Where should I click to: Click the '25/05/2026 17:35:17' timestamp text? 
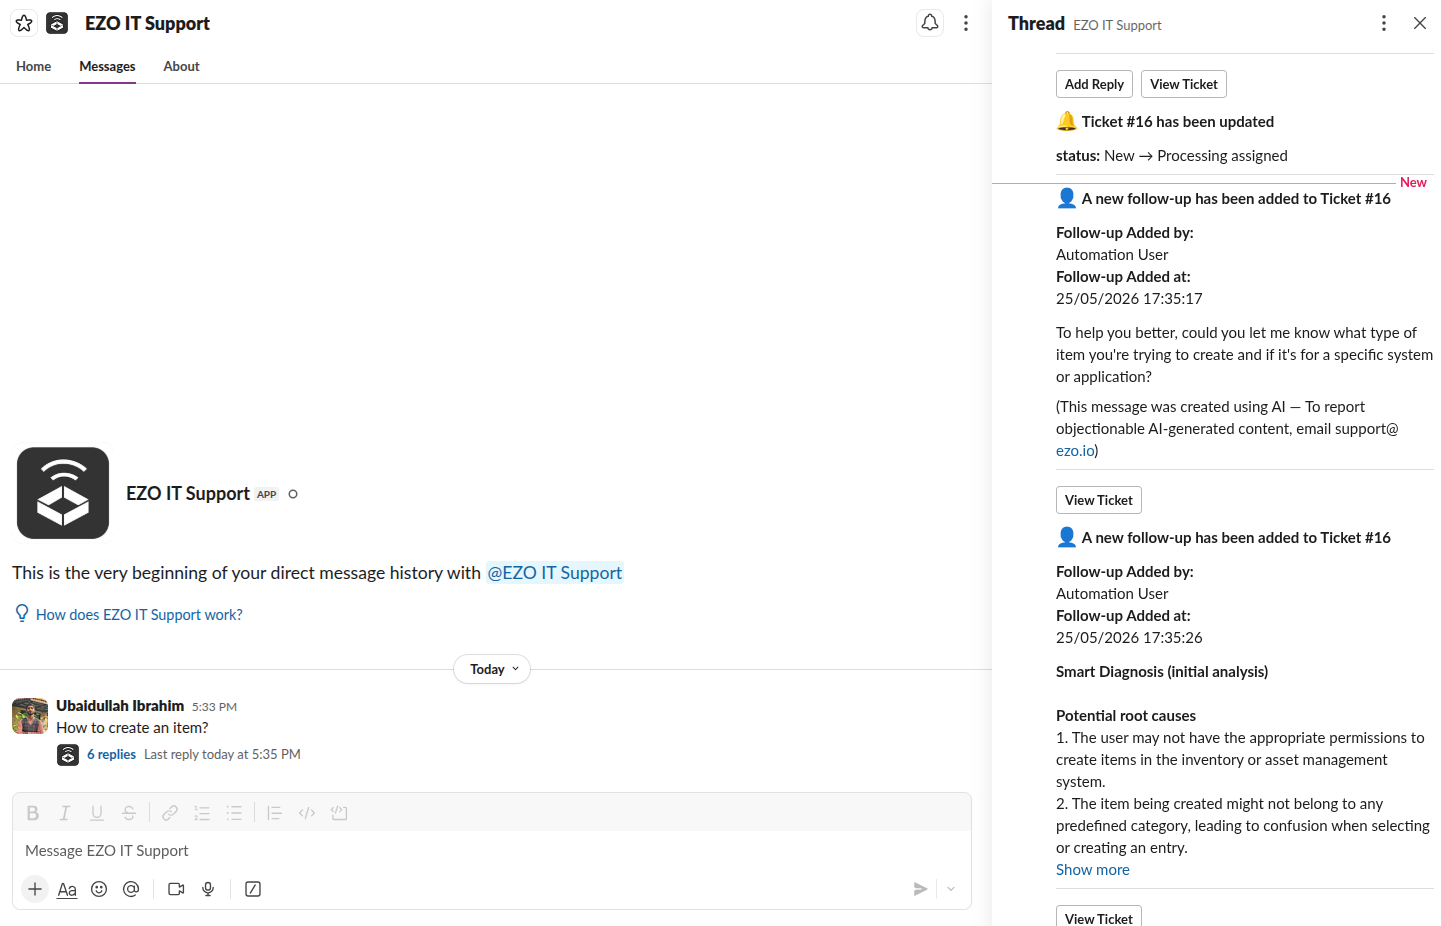click(1129, 299)
